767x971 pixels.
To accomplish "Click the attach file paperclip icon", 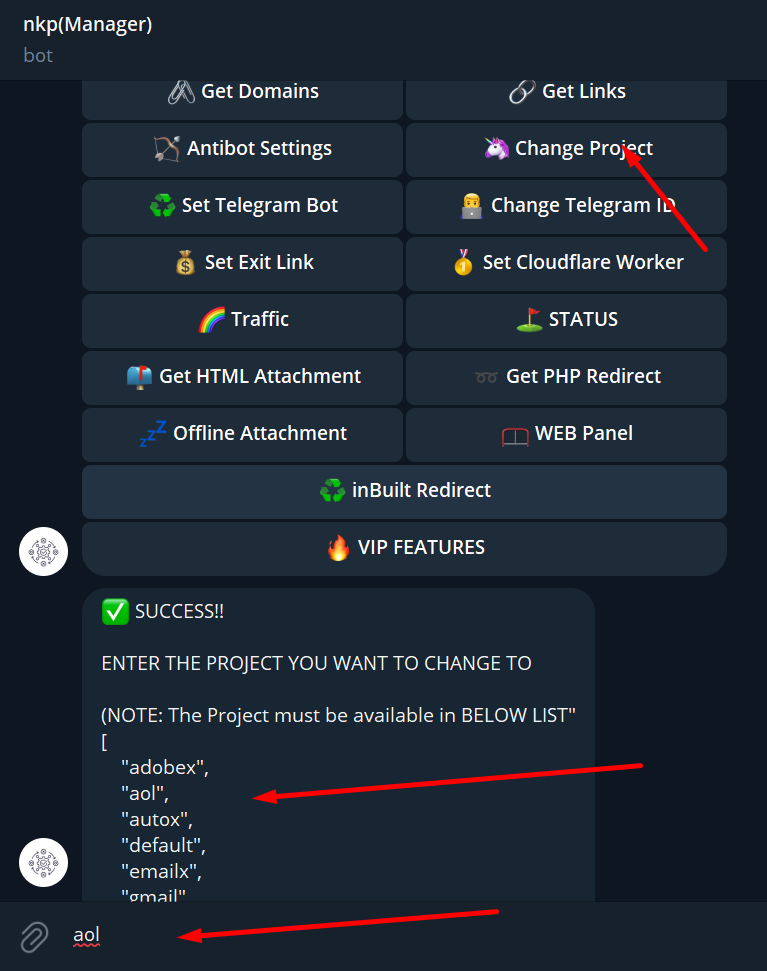I will pos(34,937).
